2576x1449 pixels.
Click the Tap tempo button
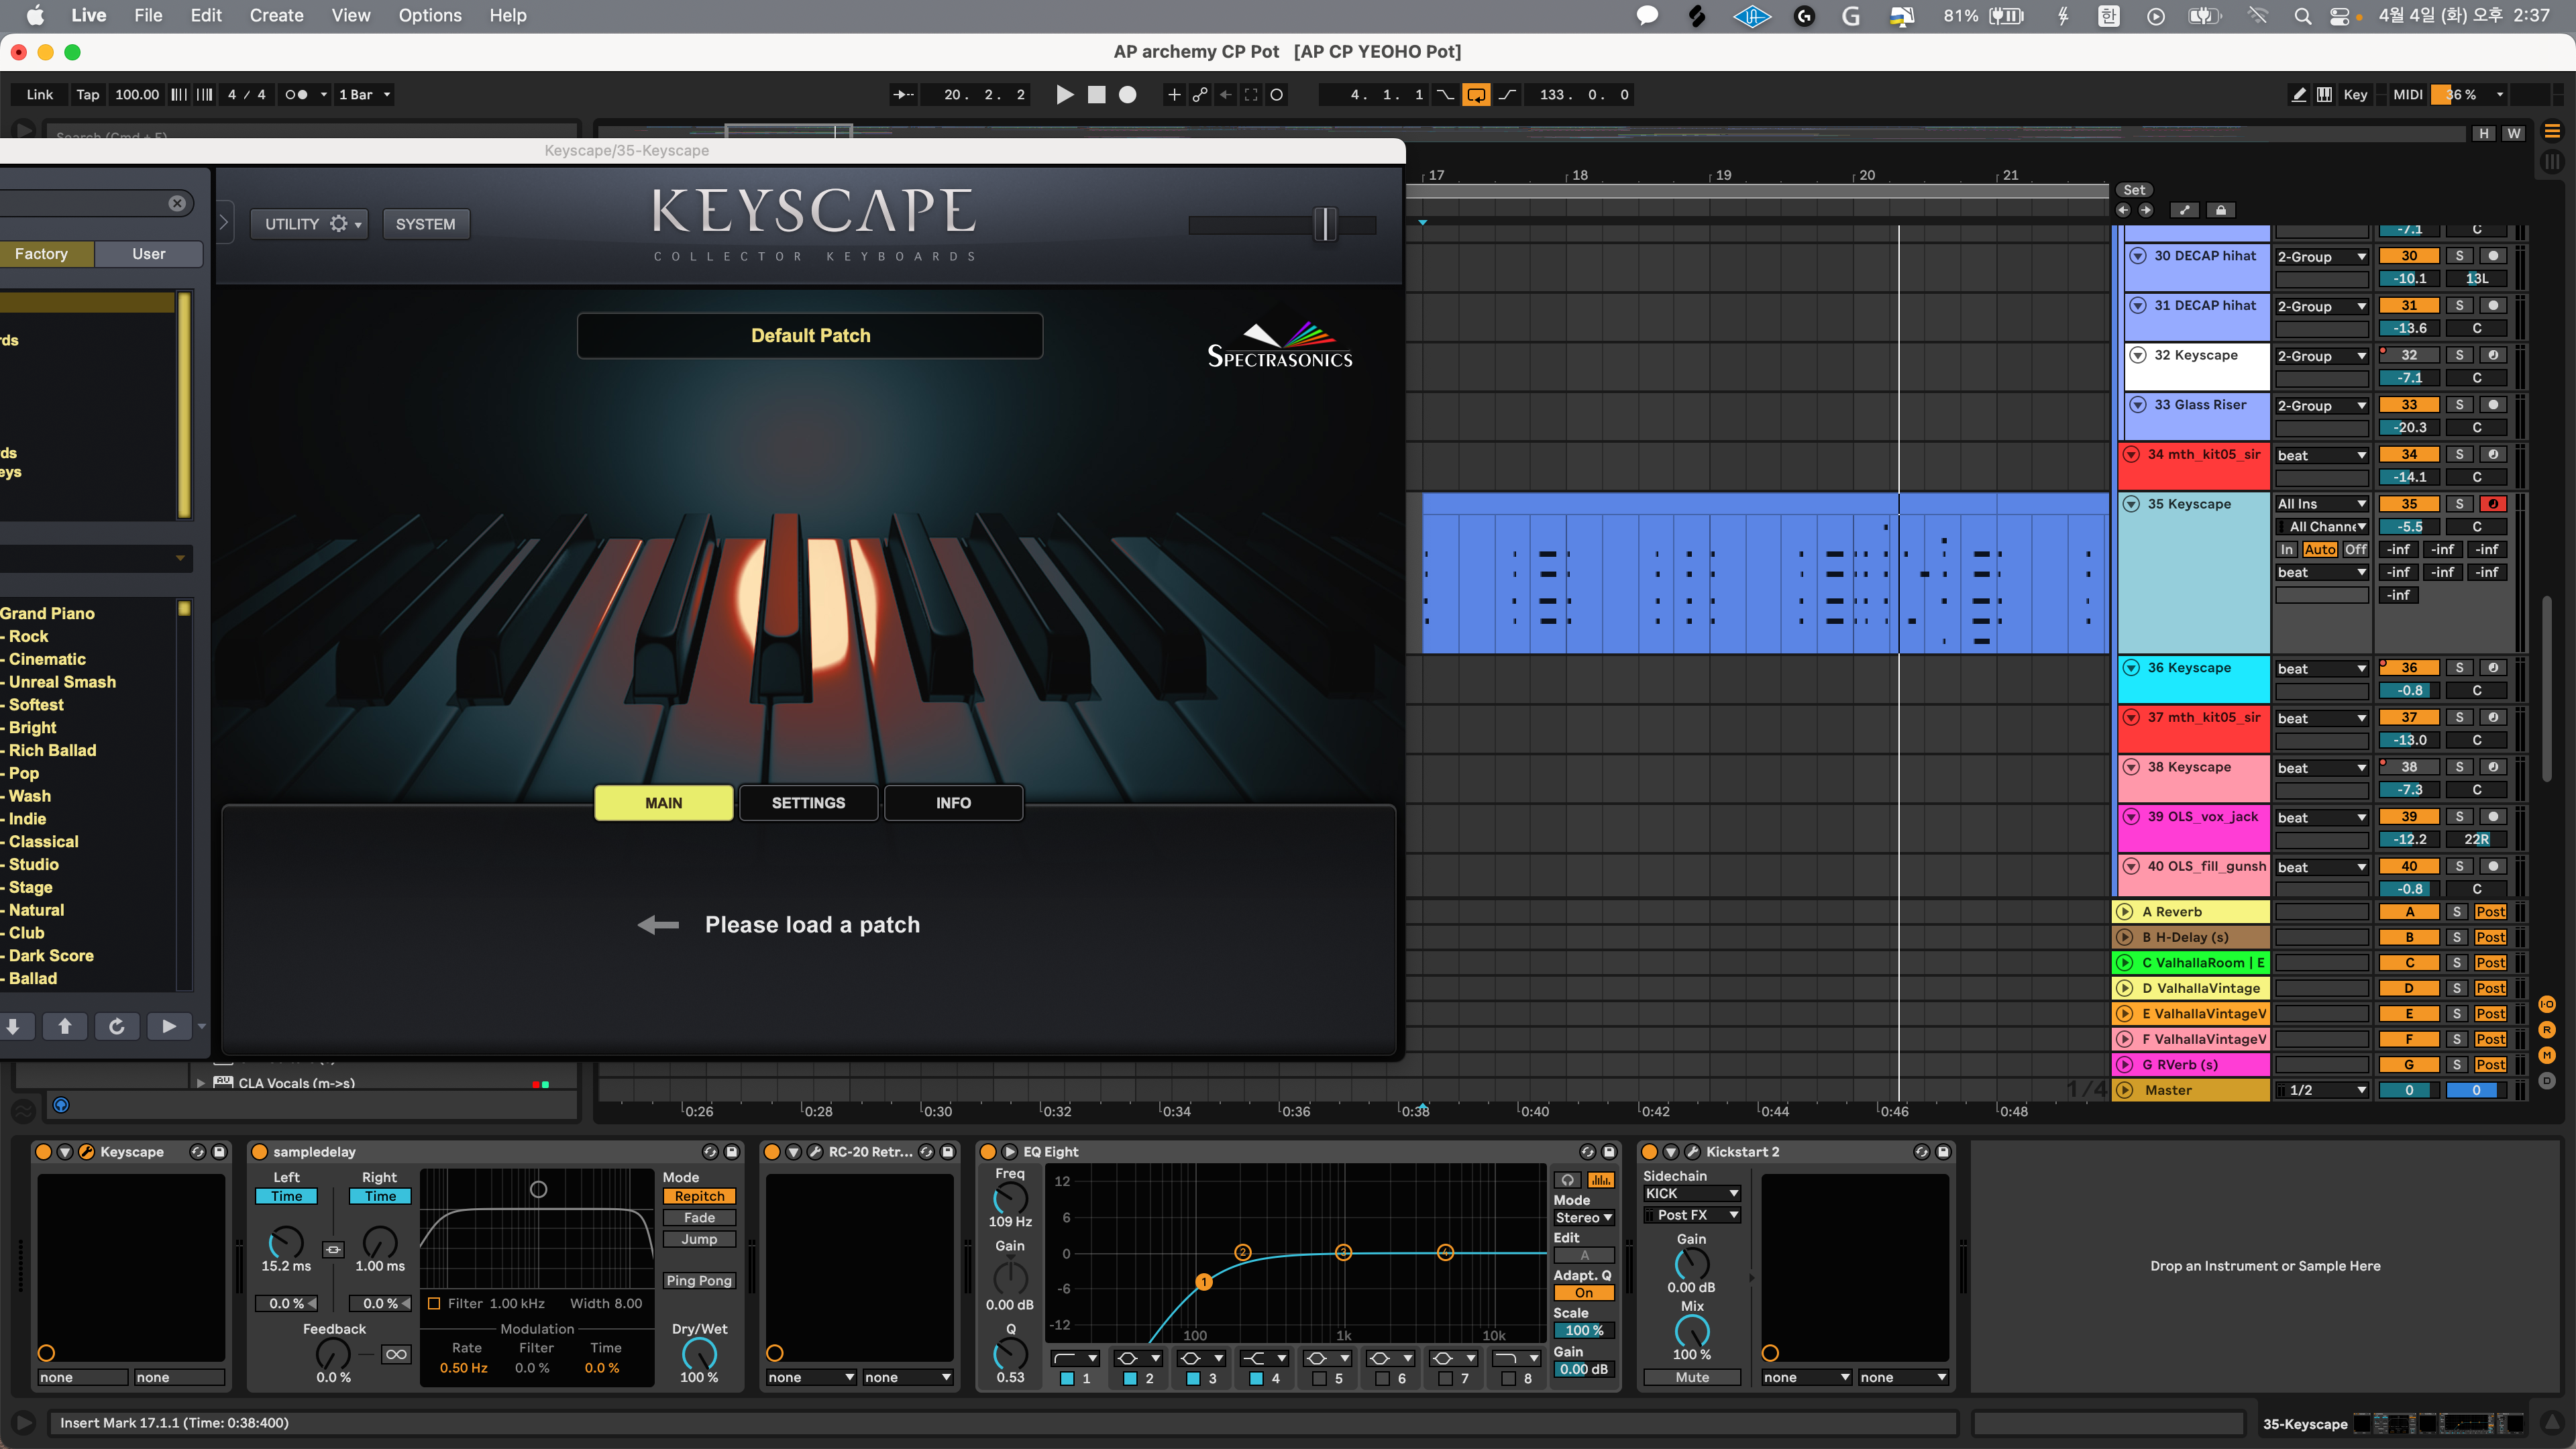click(x=88, y=95)
